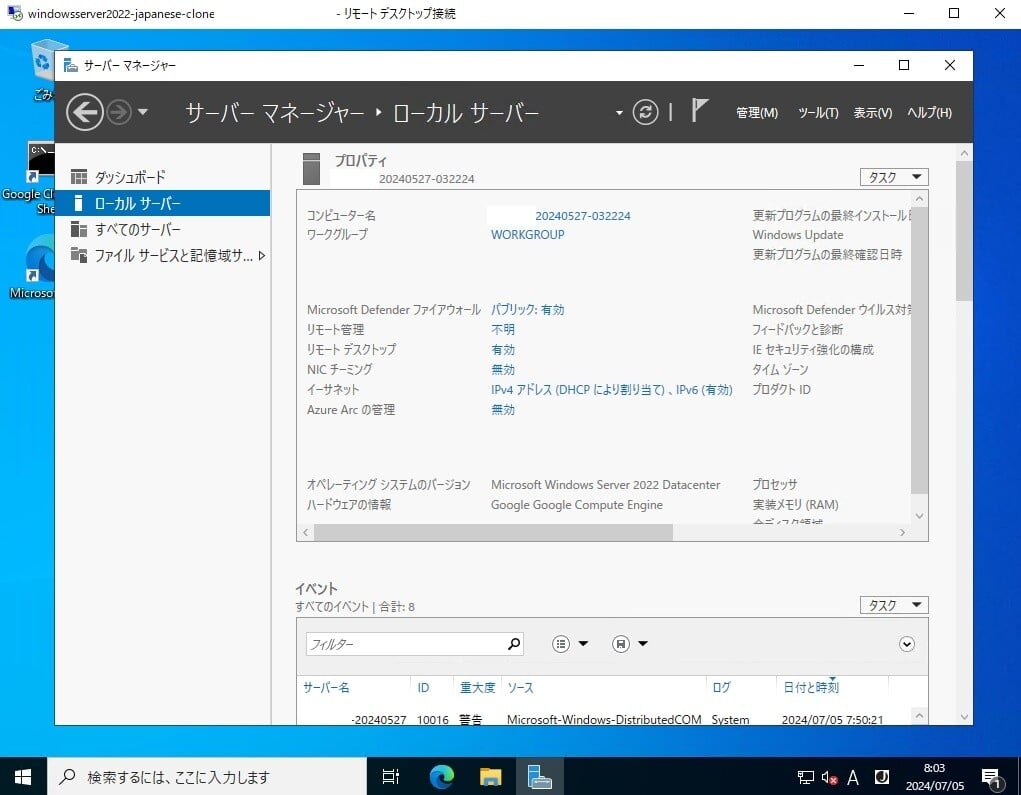
Task: Click the NIC チーミング 無効 link
Action: pyautogui.click(x=503, y=370)
